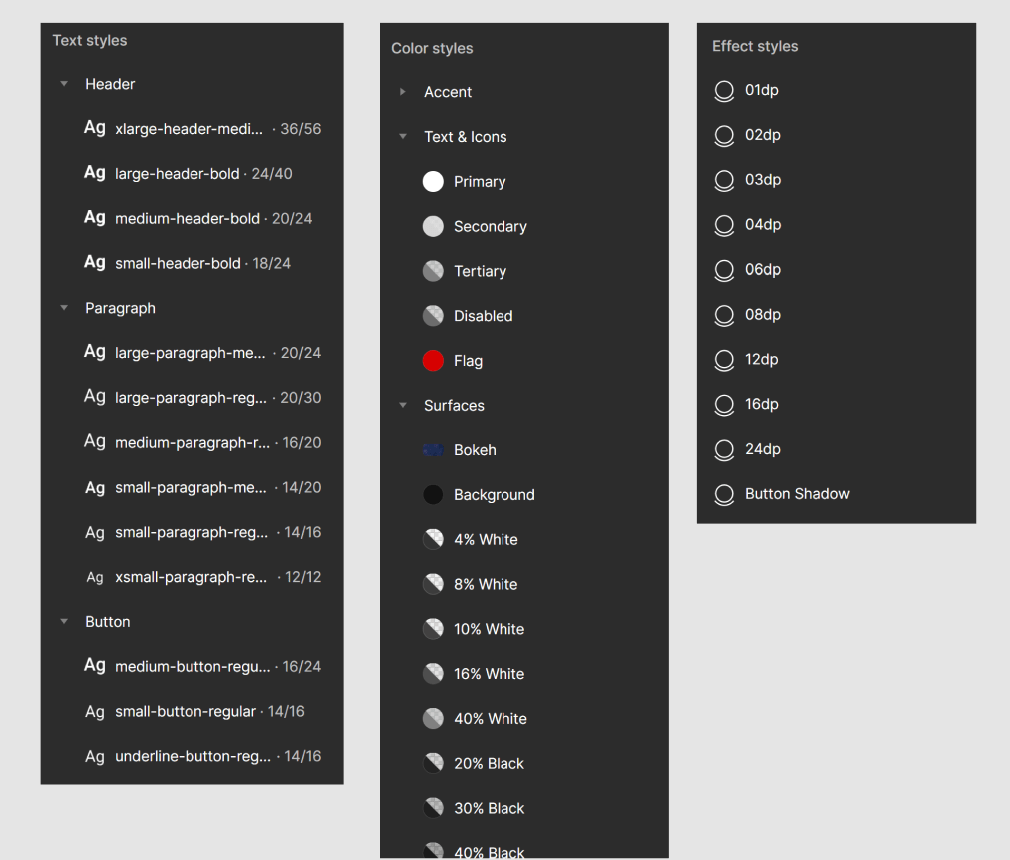The width and height of the screenshot is (1010, 860).
Task: Select the Button Shadow effect icon
Action: [724, 494]
